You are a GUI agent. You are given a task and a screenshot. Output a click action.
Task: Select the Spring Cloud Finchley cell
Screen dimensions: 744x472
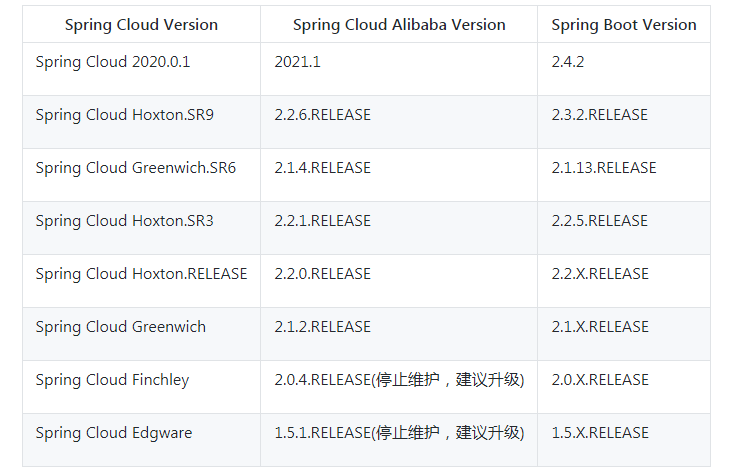(x=141, y=387)
